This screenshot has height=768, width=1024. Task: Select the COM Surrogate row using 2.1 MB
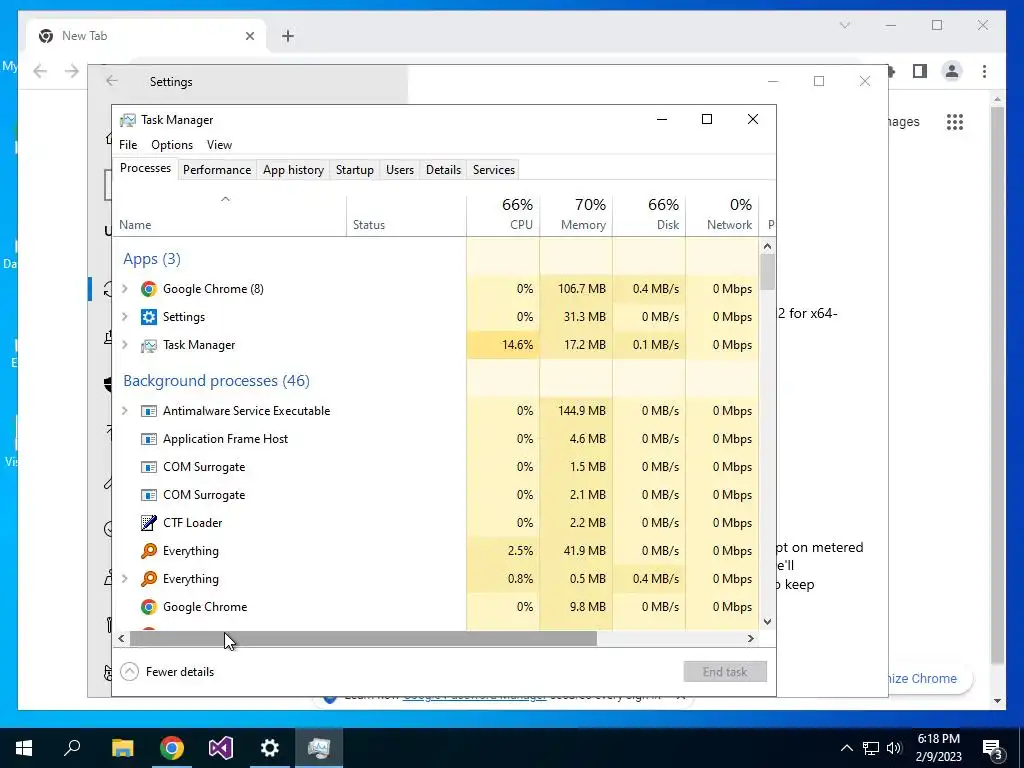pyautogui.click(x=436, y=495)
